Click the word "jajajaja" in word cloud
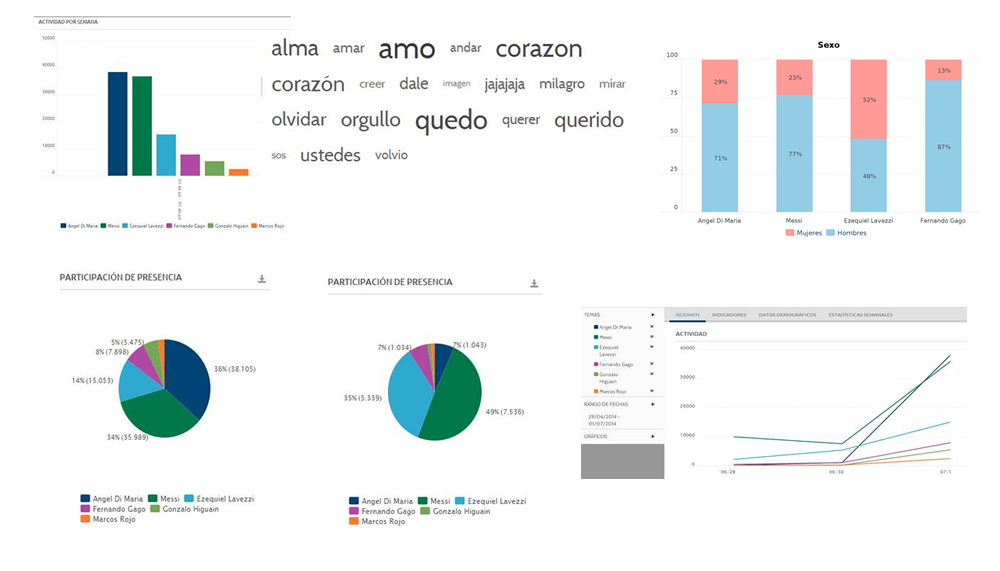 tap(504, 84)
